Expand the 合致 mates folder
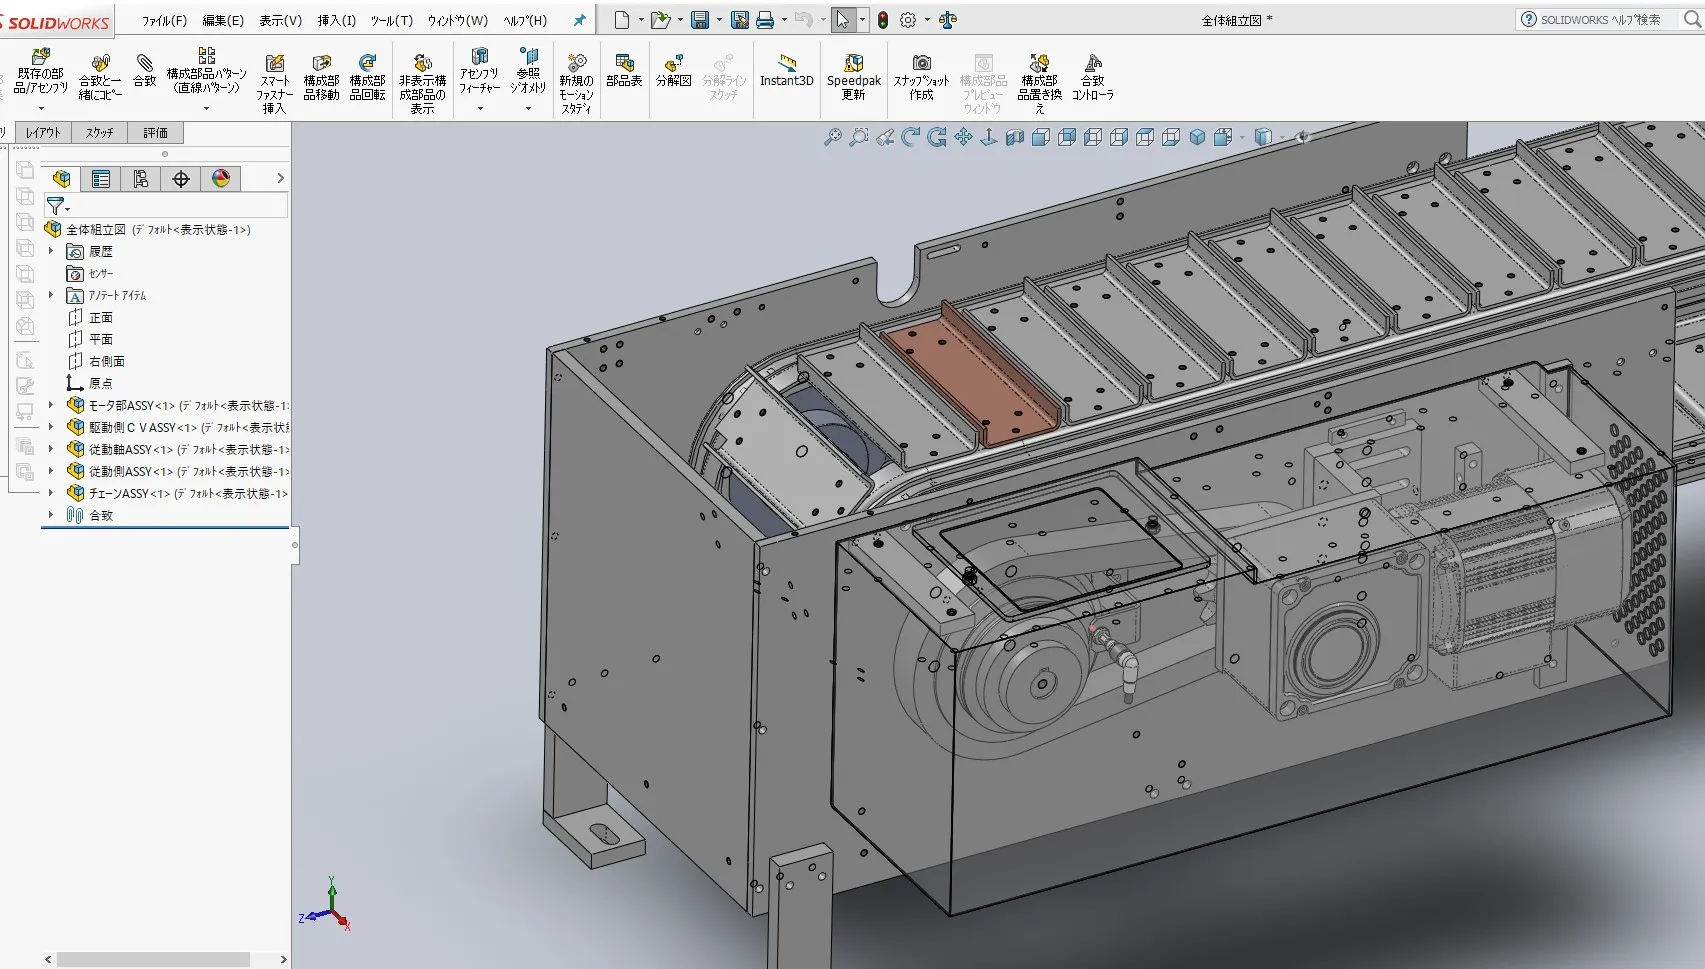Image resolution: width=1705 pixels, height=969 pixels. (x=51, y=515)
